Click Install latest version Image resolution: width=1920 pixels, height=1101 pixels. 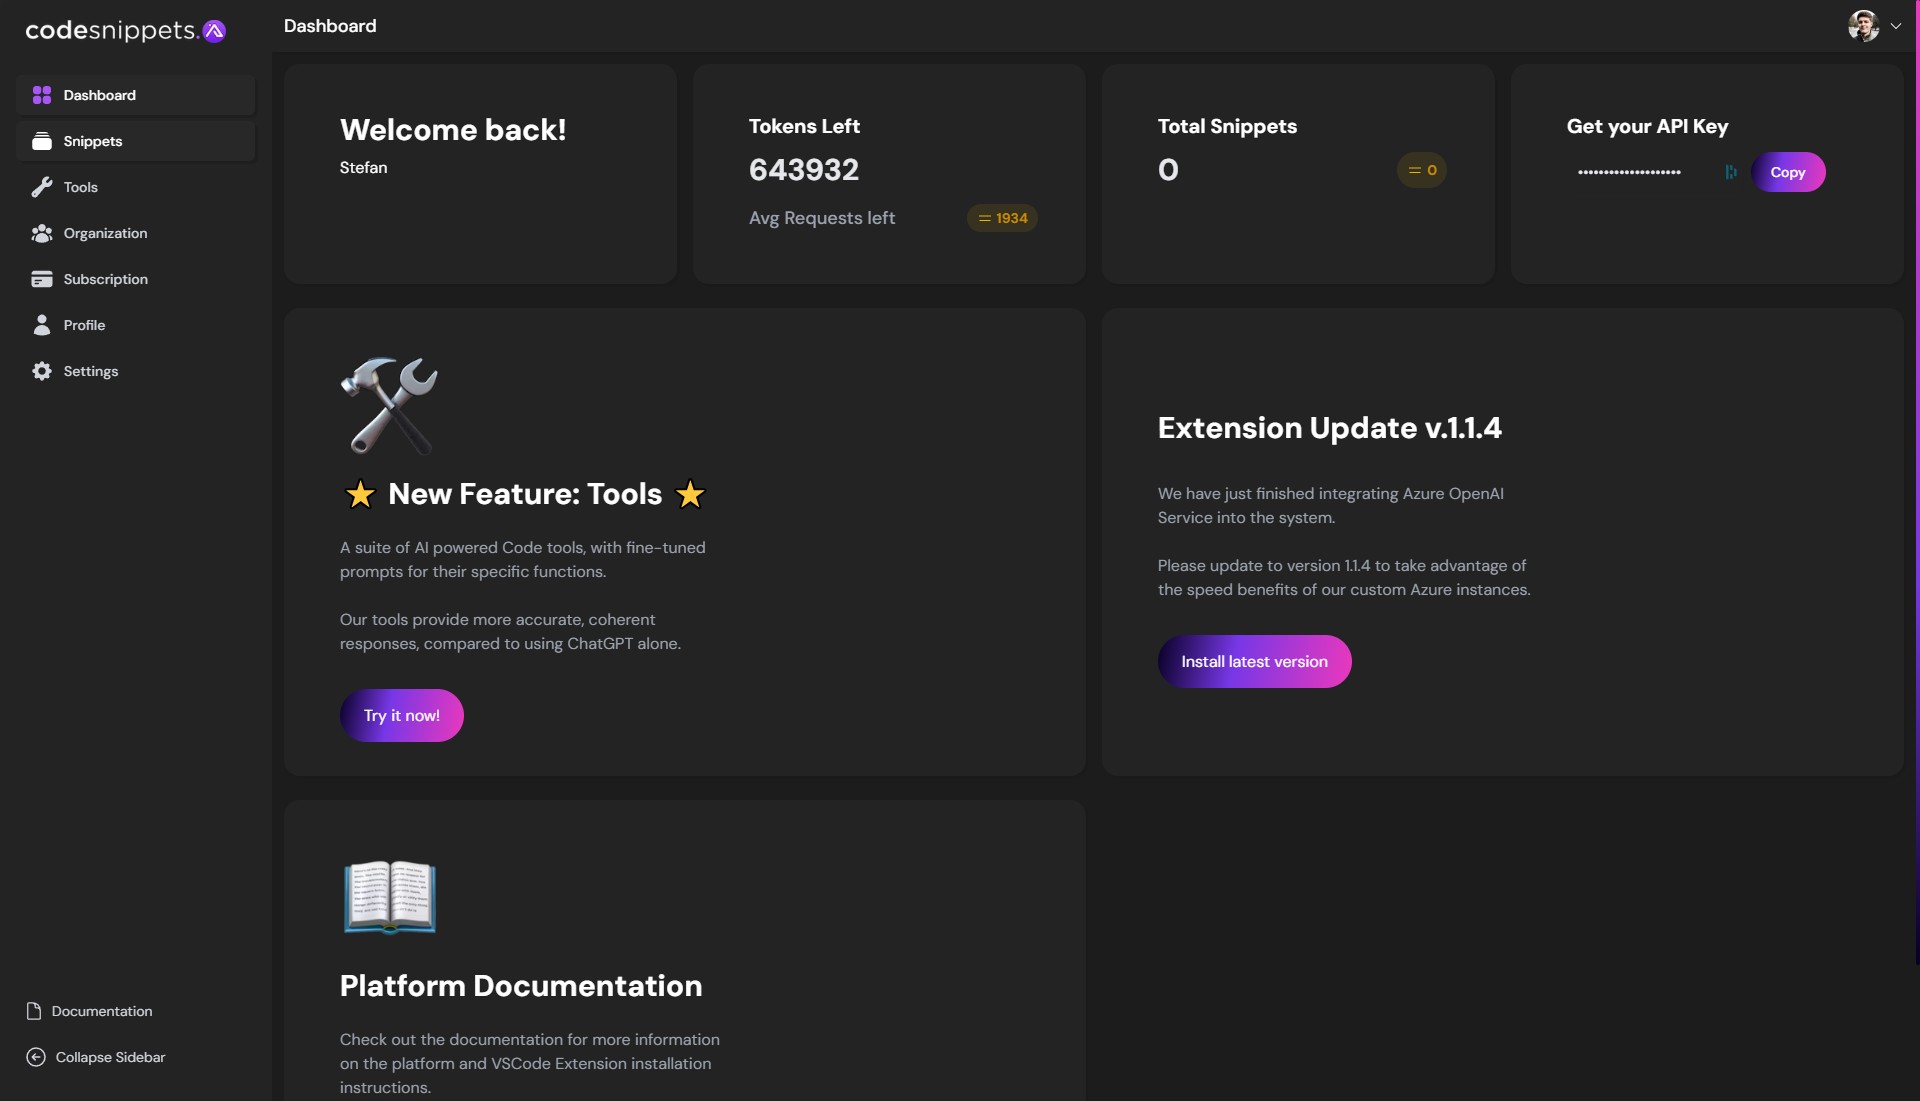click(1254, 661)
